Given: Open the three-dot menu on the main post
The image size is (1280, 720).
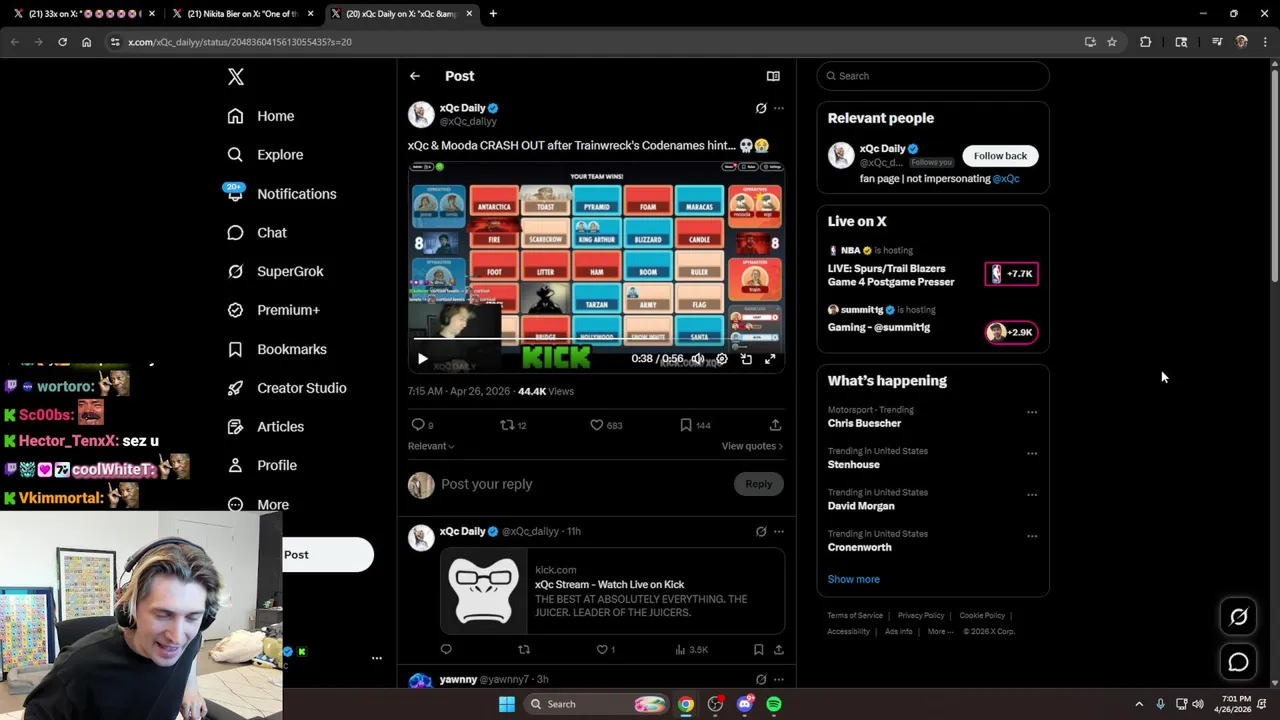Looking at the screenshot, I should pyautogui.click(x=779, y=108).
